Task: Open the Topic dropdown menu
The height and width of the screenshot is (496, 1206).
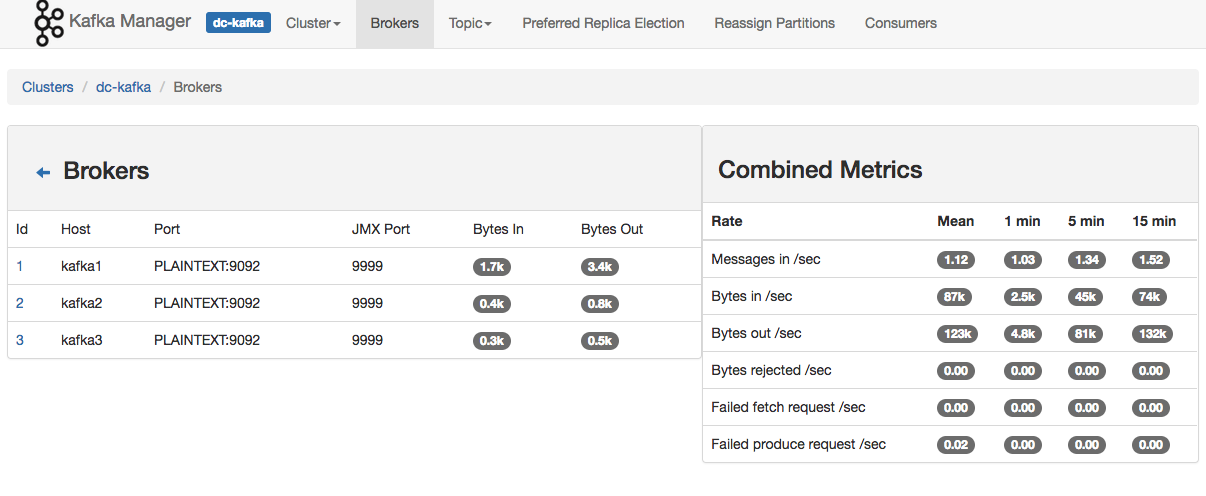Action: coord(470,23)
